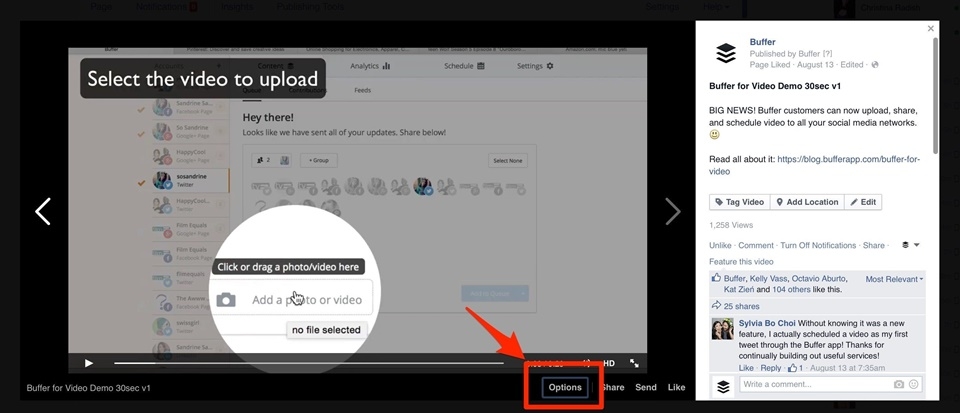The width and height of the screenshot is (960, 413).
Task: Click the thumbs-up count on Sylvia's comment
Action: pos(795,368)
